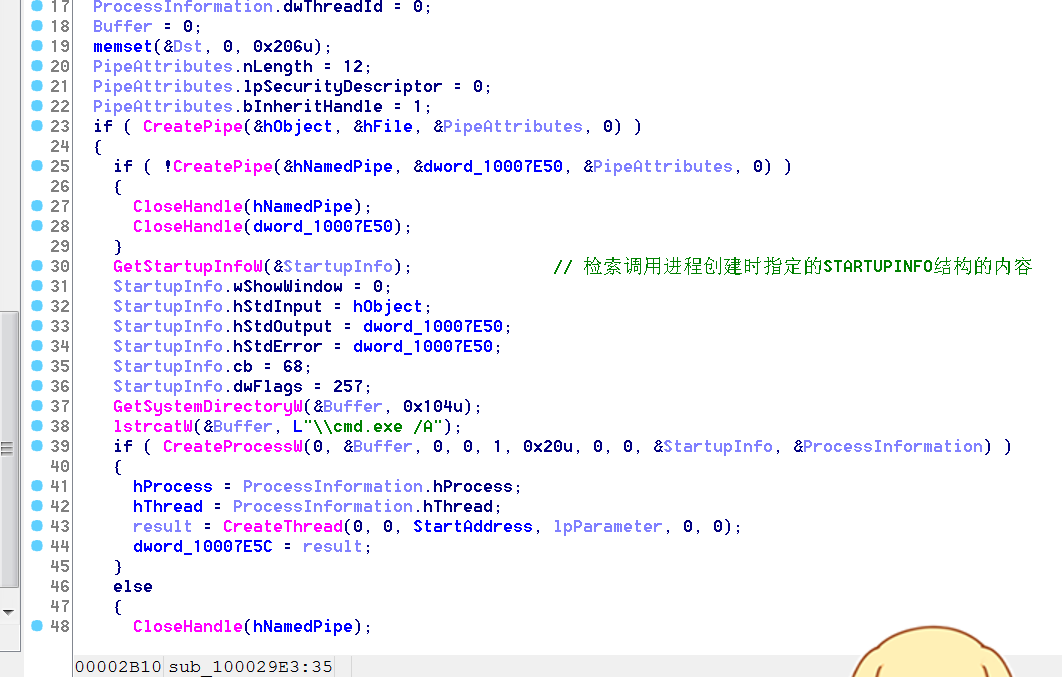Image resolution: width=1062 pixels, height=677 pixels.
Task: Click &ProcessInformation argument on line 39
Action: coord(888,447)
